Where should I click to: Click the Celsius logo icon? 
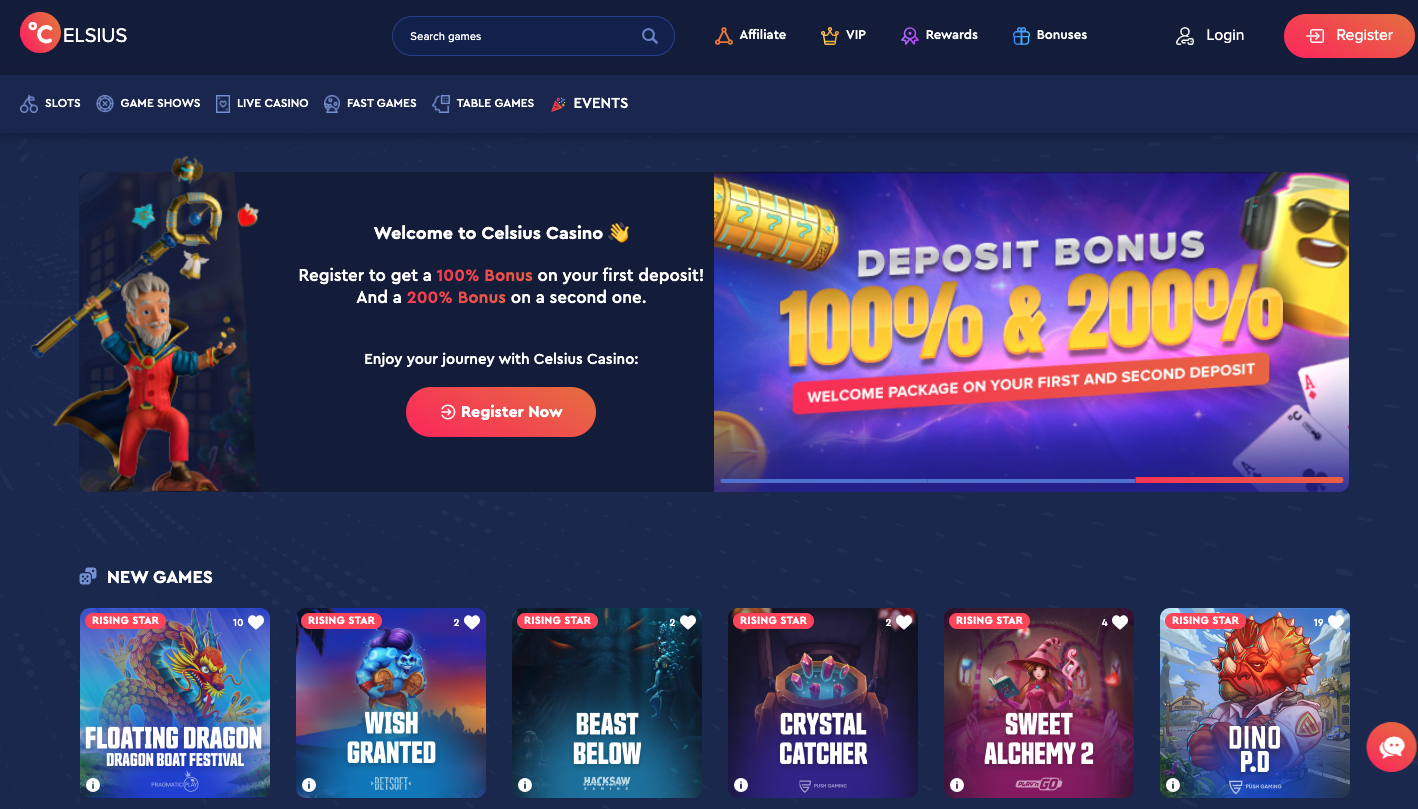point(39,33)
